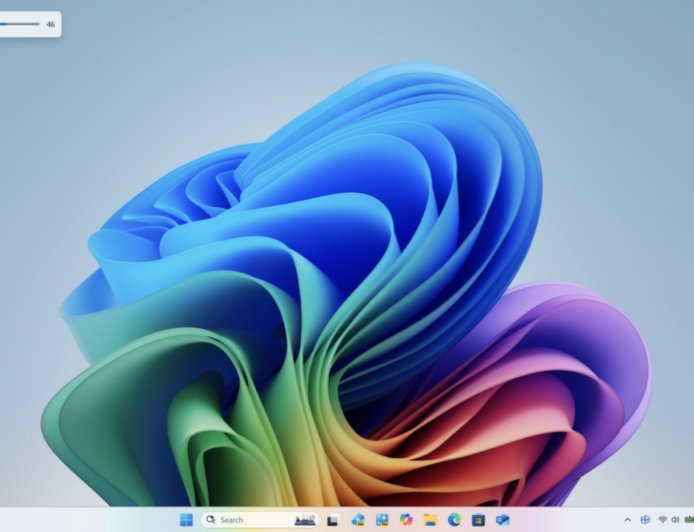Open the Microsoft Store taskbar icon
The height and width of the screenshot is (532, 694).
(x=478, y=520)
